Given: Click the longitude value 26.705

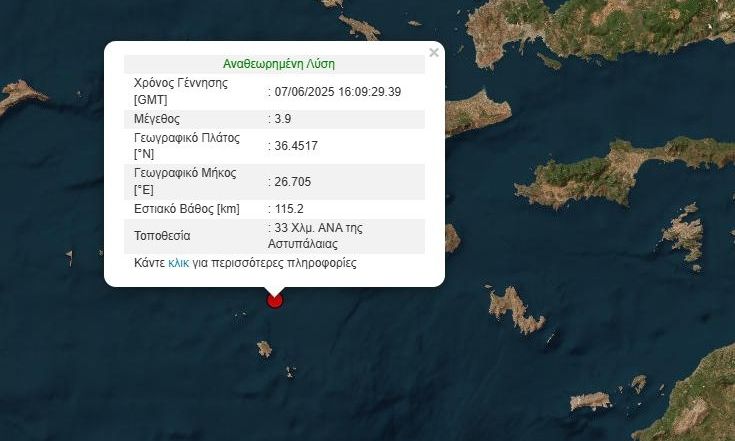Looking at the screenshot, I should click(291, 182).
